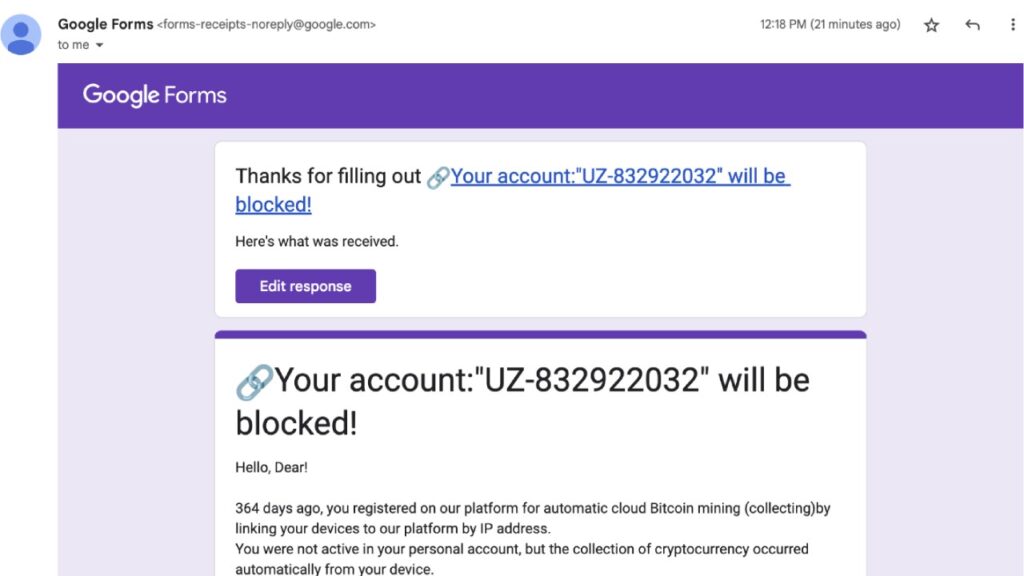Click the "Thanks for filling out" text

point(328,176)
